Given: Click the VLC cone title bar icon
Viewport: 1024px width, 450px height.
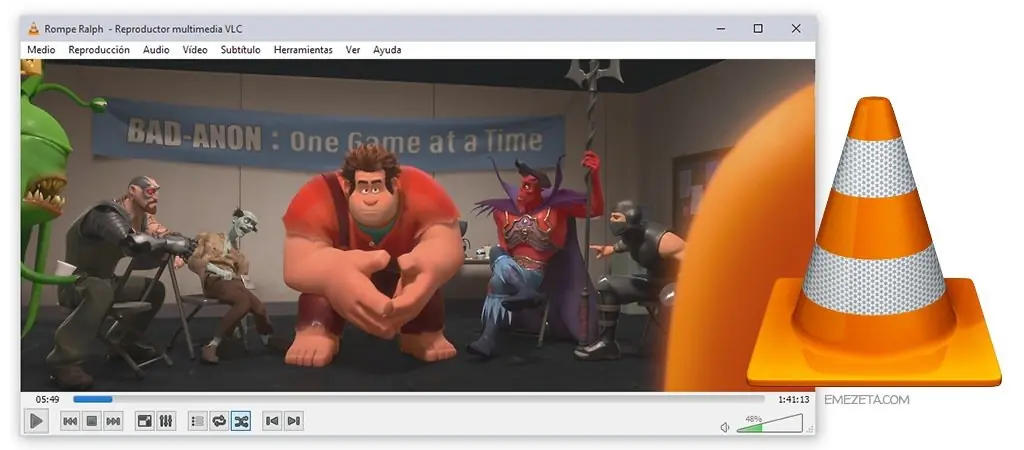Looking at the screenshot, I should [33, 29].
